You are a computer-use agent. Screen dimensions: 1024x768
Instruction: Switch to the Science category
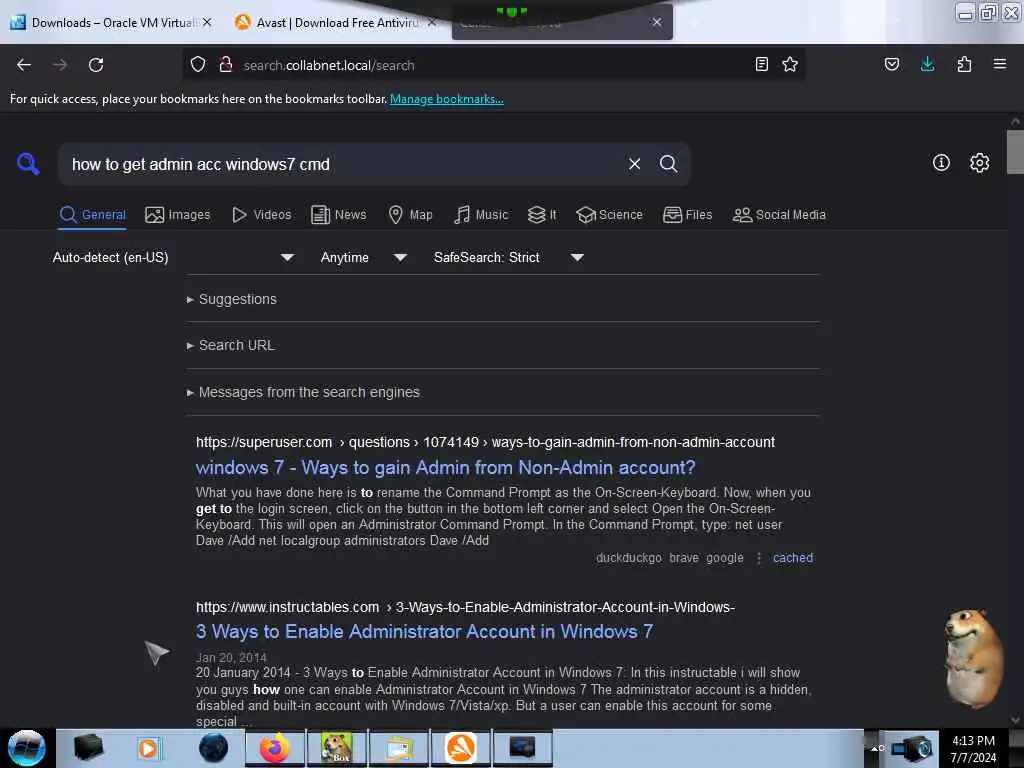609,215
